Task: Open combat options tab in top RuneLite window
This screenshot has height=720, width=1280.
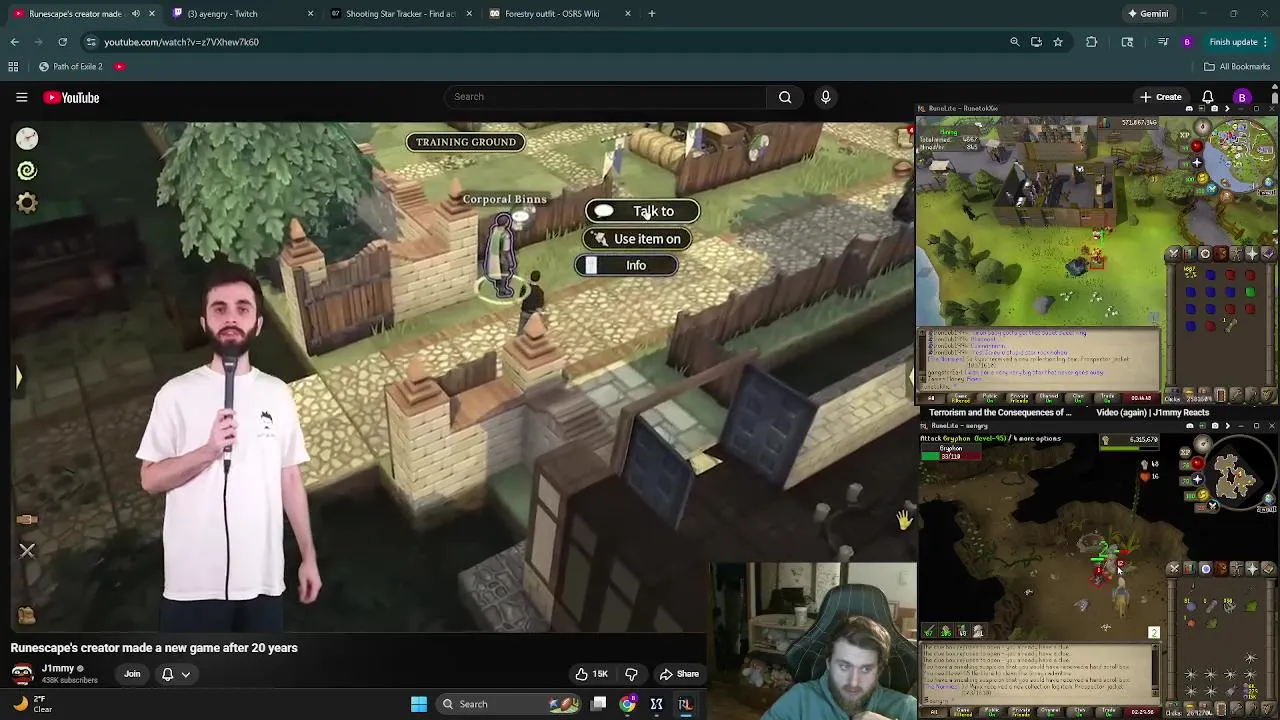Action: tap(1173, 254)
